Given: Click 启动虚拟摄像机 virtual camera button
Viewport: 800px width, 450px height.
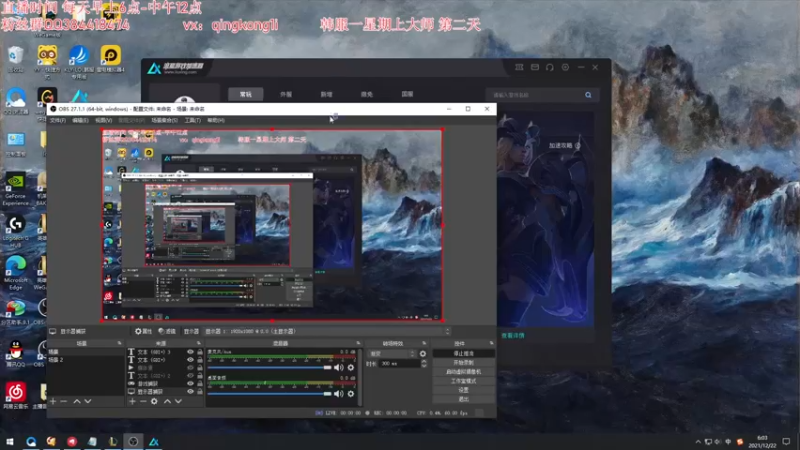Looking at the screenshot, I should (463, 371).
